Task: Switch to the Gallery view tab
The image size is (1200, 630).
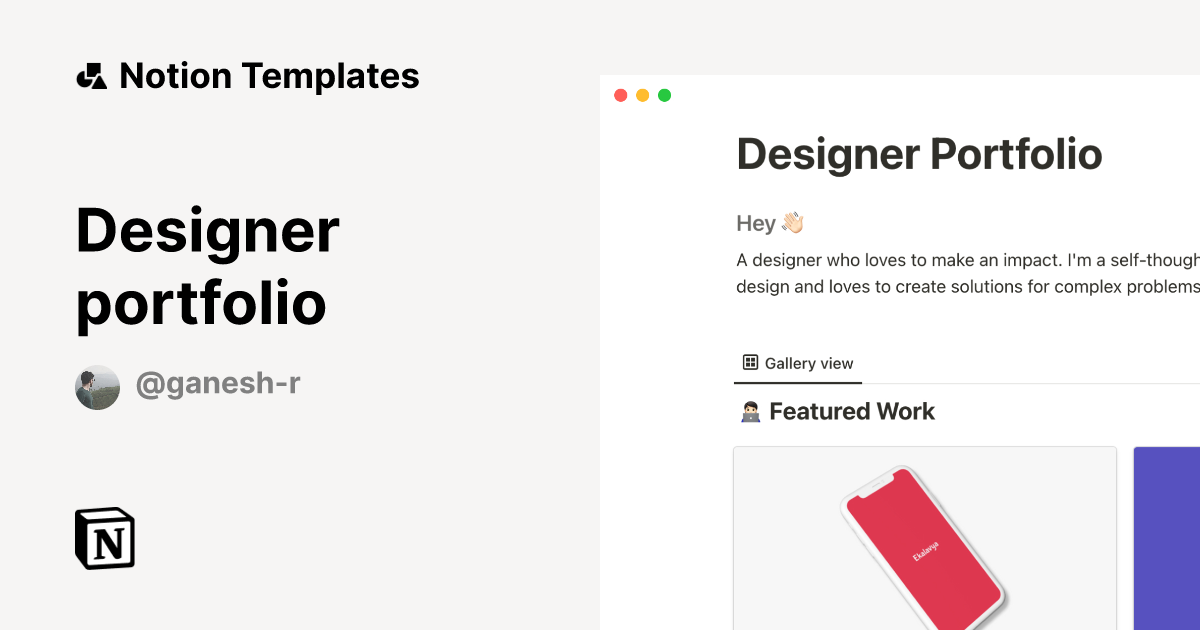Action: pos(797,362)
